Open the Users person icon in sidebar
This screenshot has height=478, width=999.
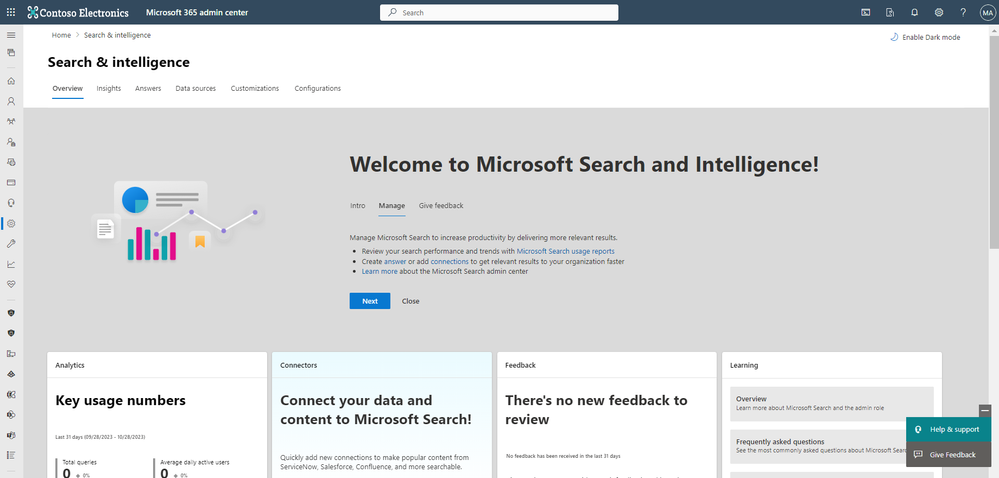tap(11, 101)
